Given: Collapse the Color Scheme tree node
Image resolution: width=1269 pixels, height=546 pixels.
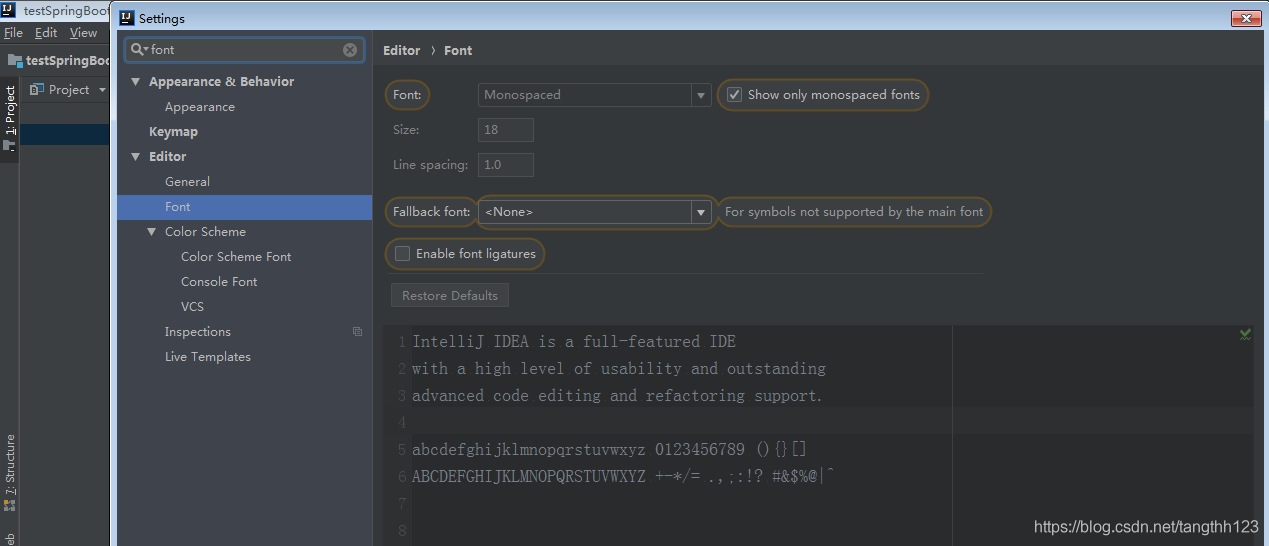Looking at the screenshot, I should 152,232.
